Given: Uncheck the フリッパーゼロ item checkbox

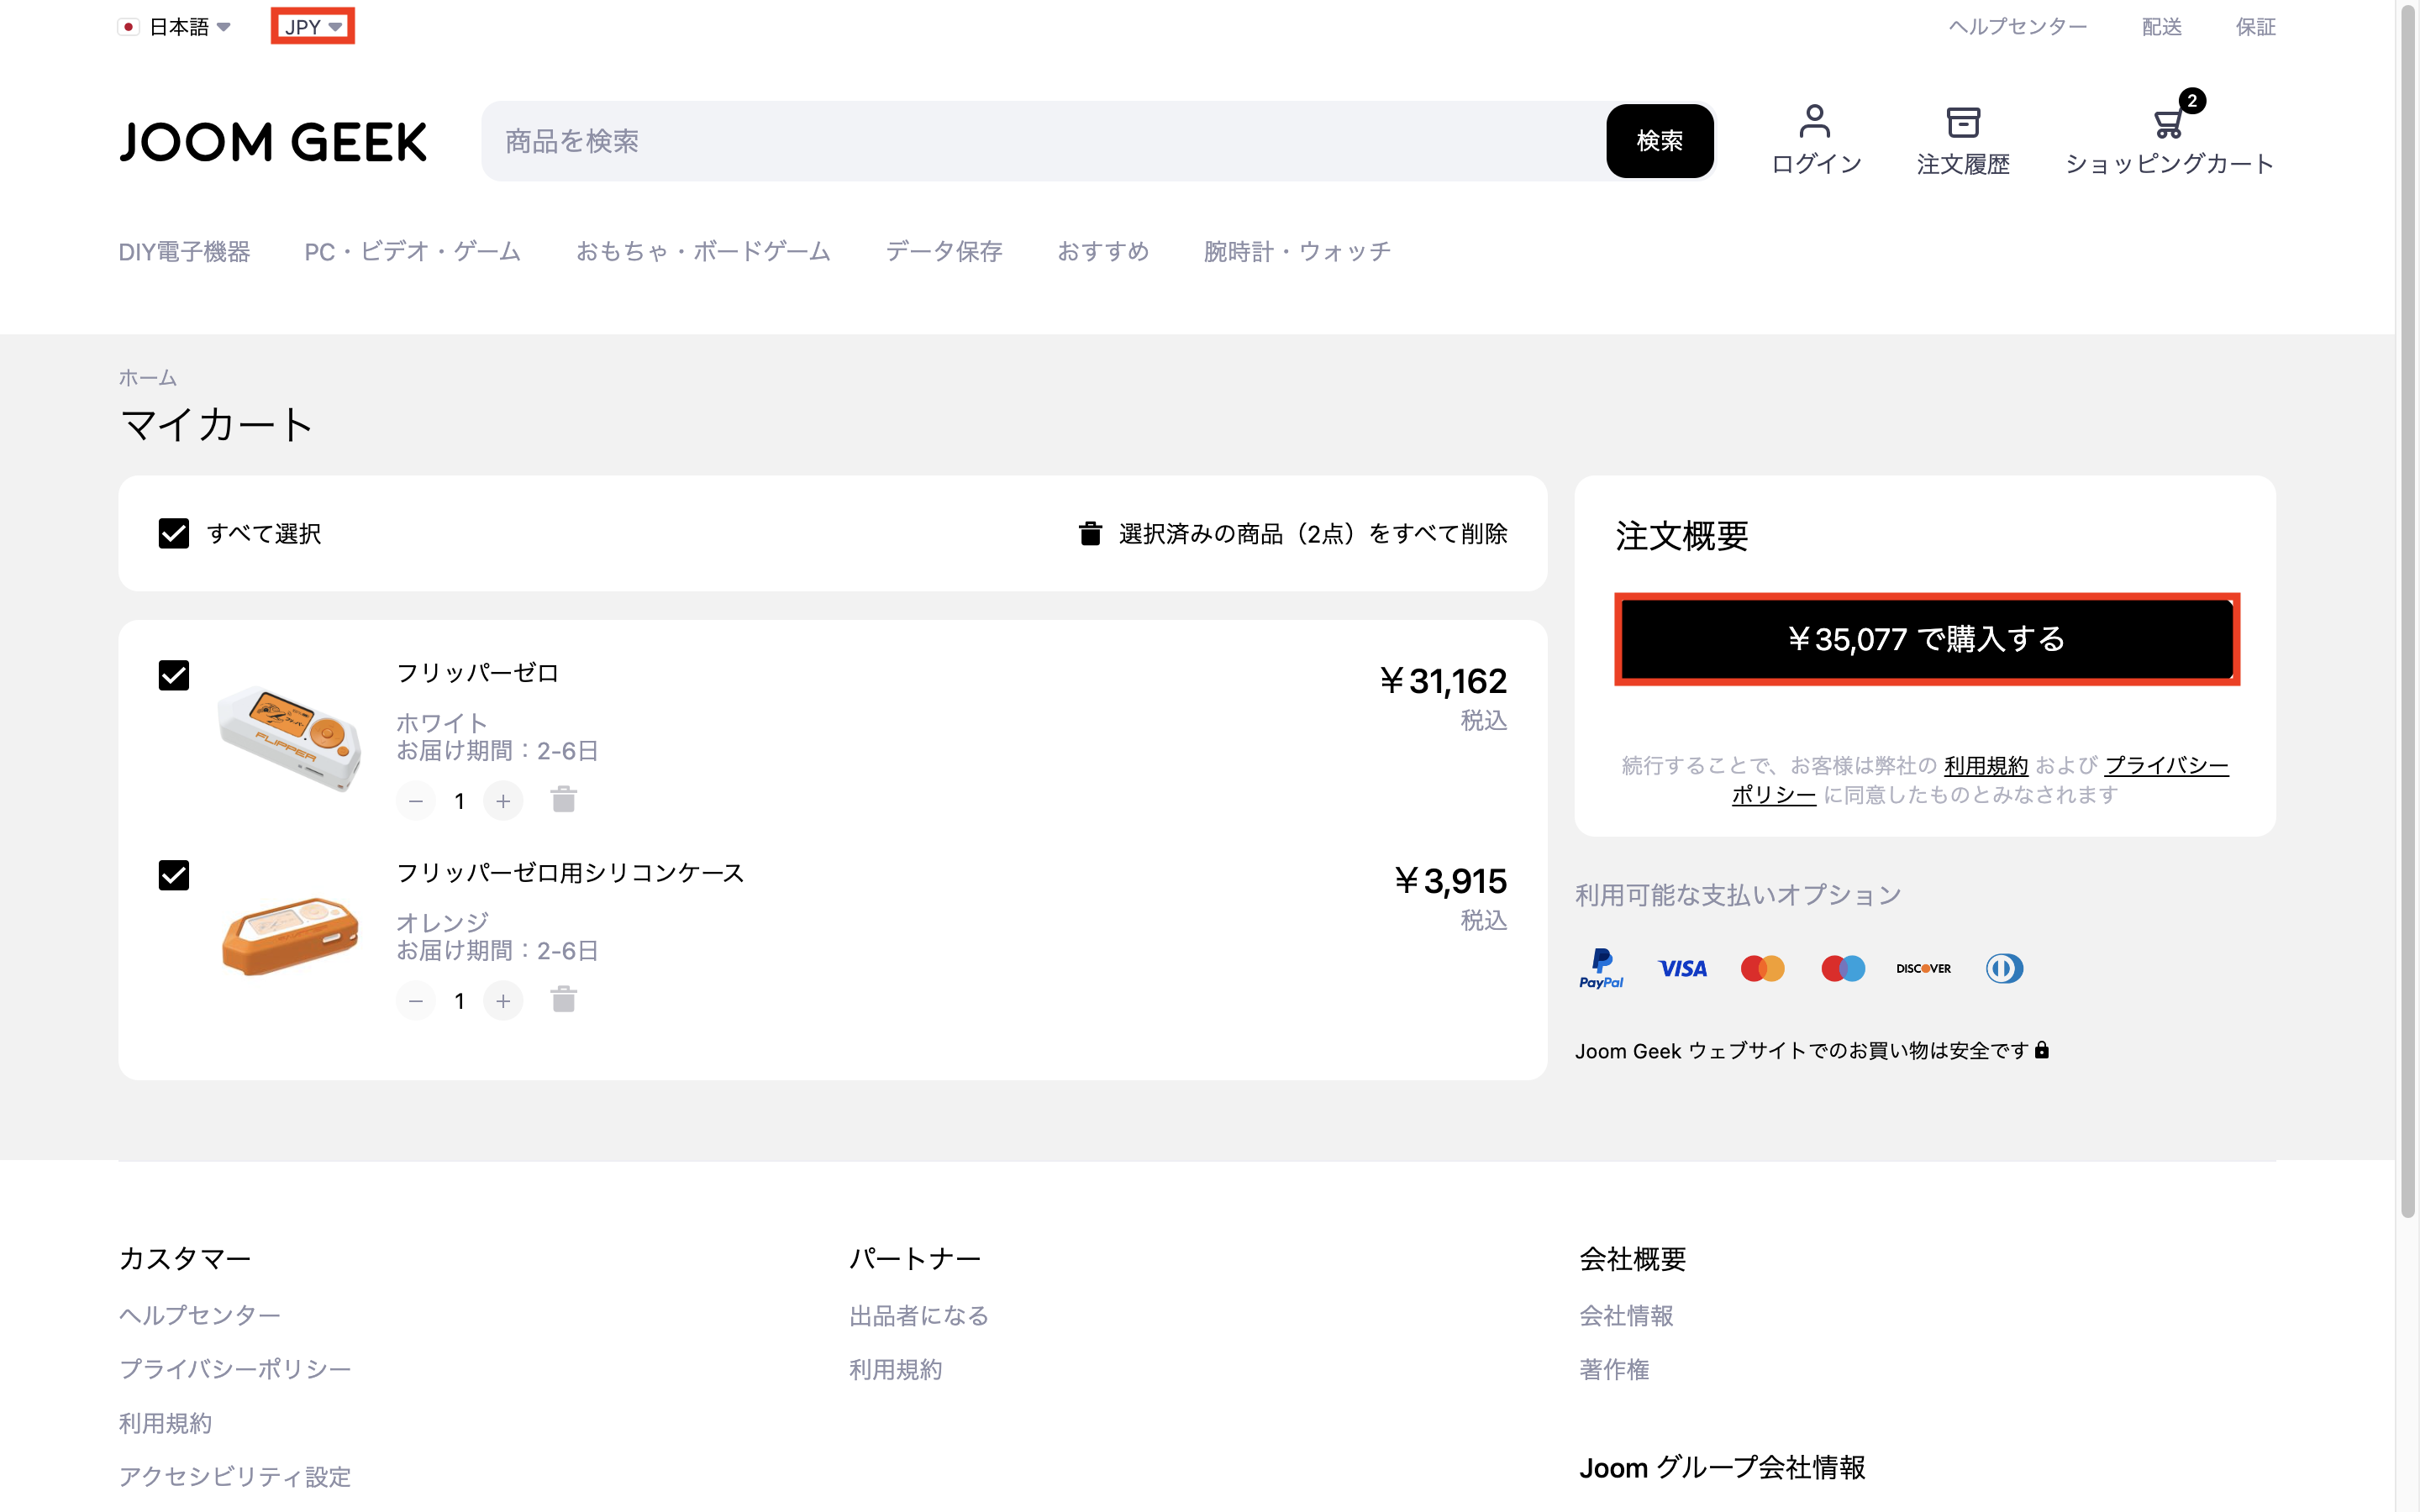Looking at the screenshot, I should (174, 675).
